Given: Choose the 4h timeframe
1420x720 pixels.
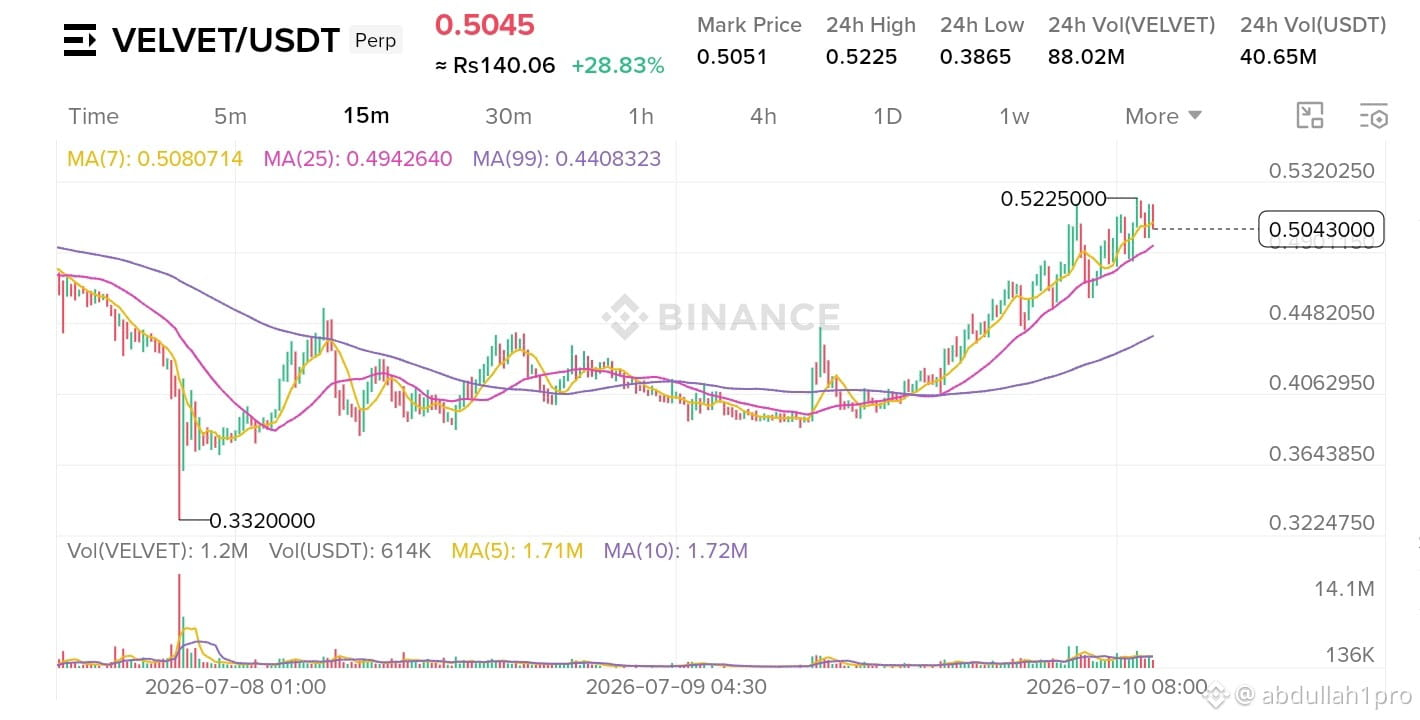Looking at the screenshot, I should point(763,116).
